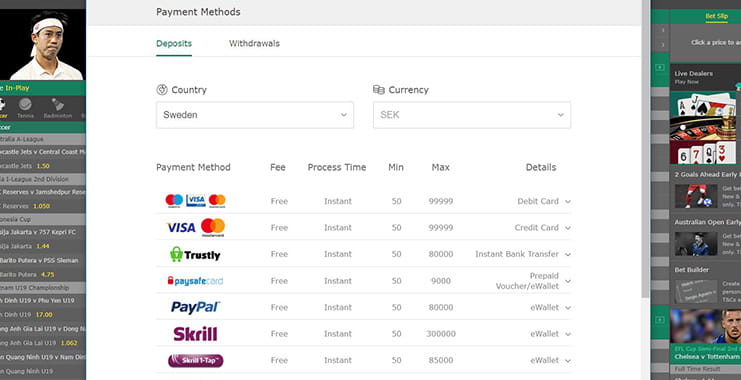Screen dimensions: 741x380
Task: Click the Visa Mastercard credit card logo
Action: (x=196, y=227)
